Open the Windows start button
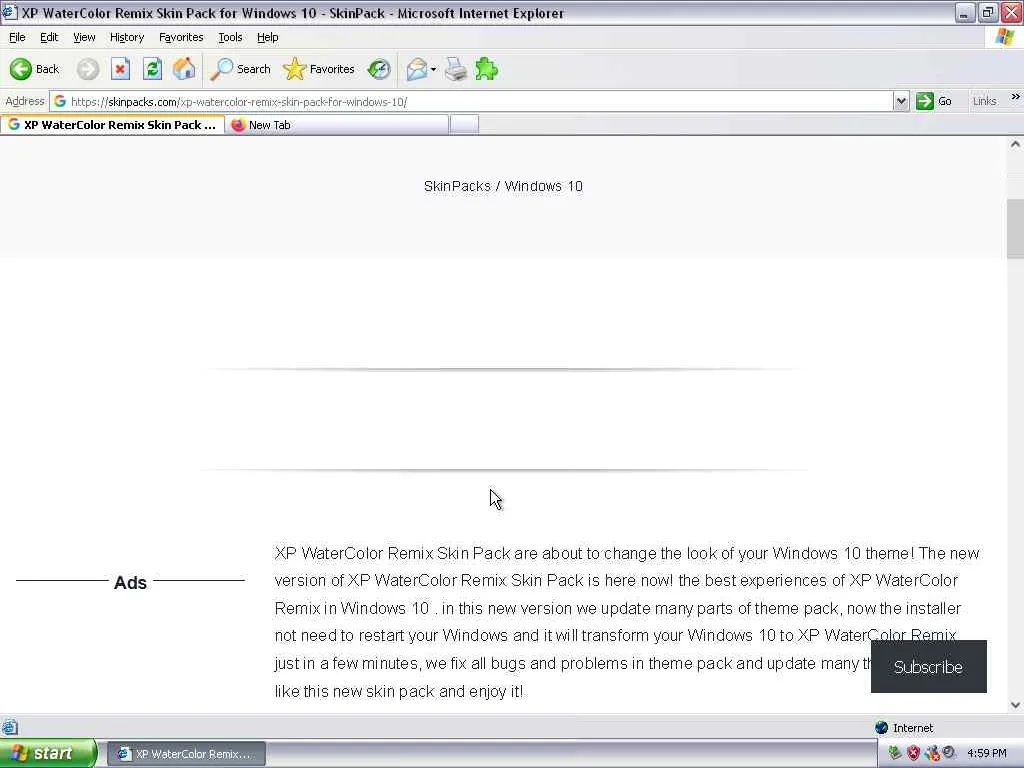1024x768 pixels. pos(48,753)
